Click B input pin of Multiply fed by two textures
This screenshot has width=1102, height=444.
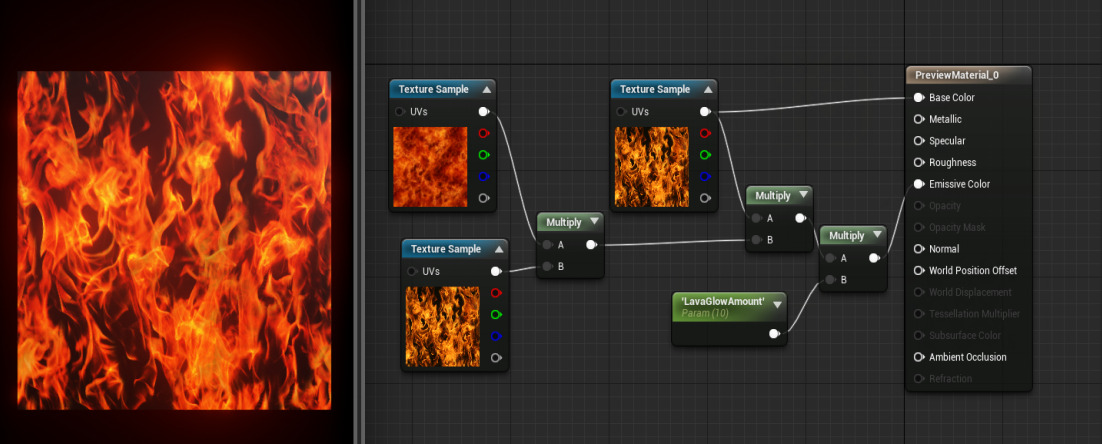coord(547,266)
